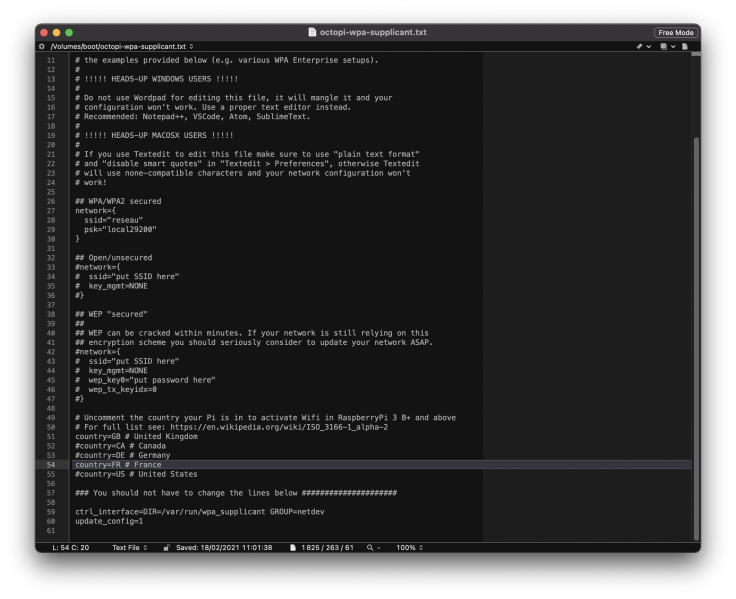
Task: Minimize the window with the yellow button
Action: click(56, 32)
